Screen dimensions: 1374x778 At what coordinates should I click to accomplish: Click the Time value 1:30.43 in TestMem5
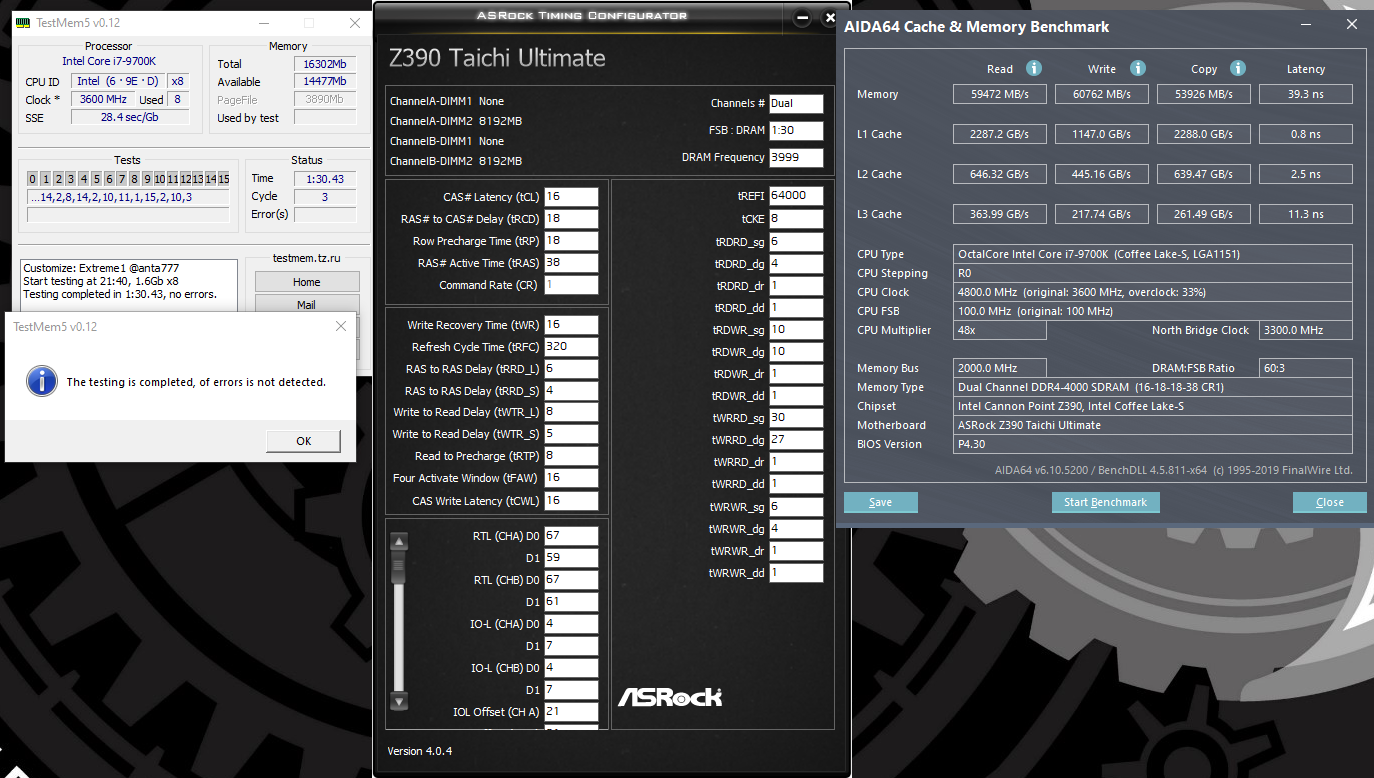[x=325, y=179]
